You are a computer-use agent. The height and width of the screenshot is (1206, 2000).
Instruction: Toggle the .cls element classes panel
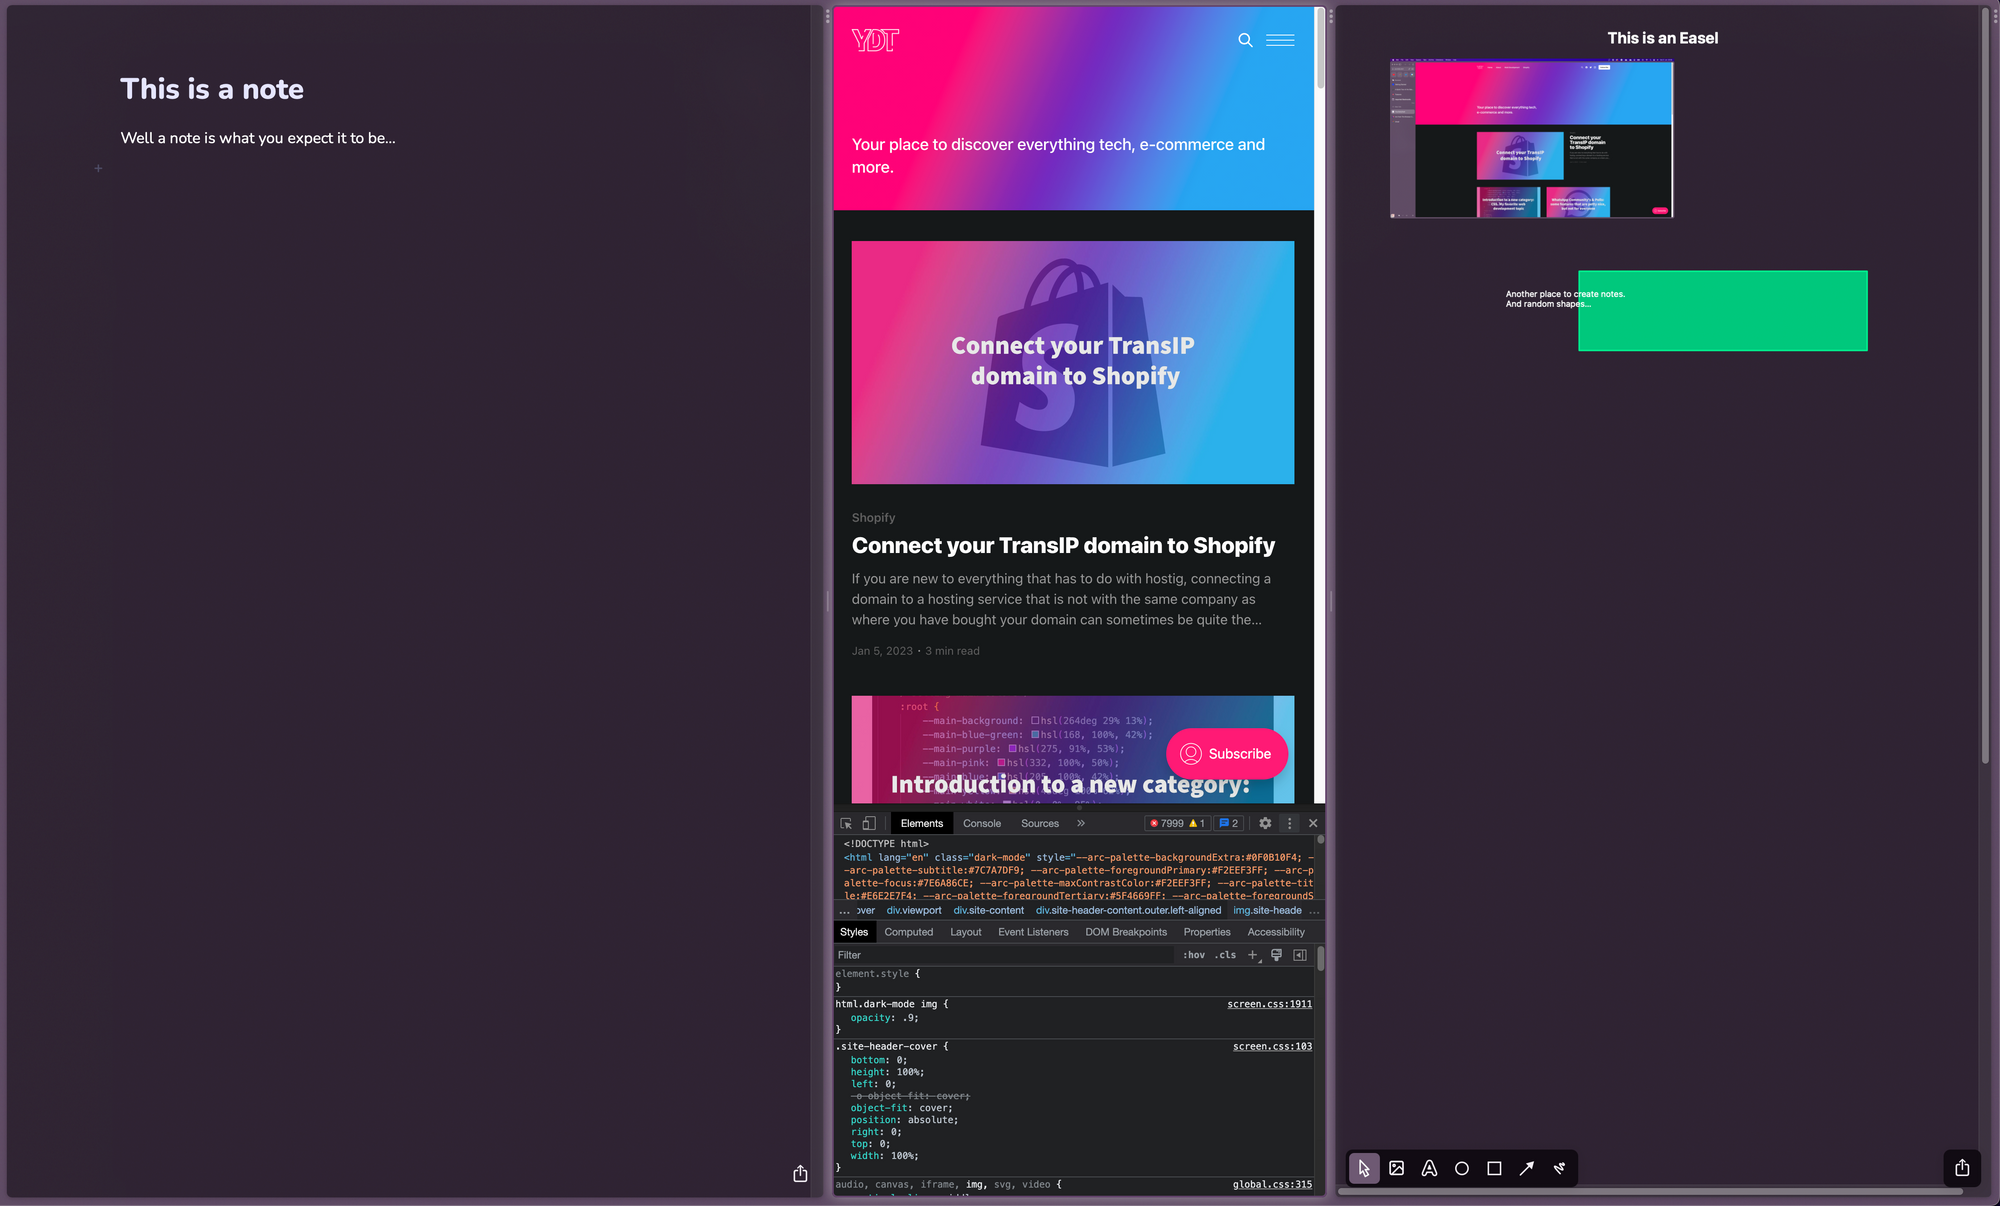(x=1226, y=955)
